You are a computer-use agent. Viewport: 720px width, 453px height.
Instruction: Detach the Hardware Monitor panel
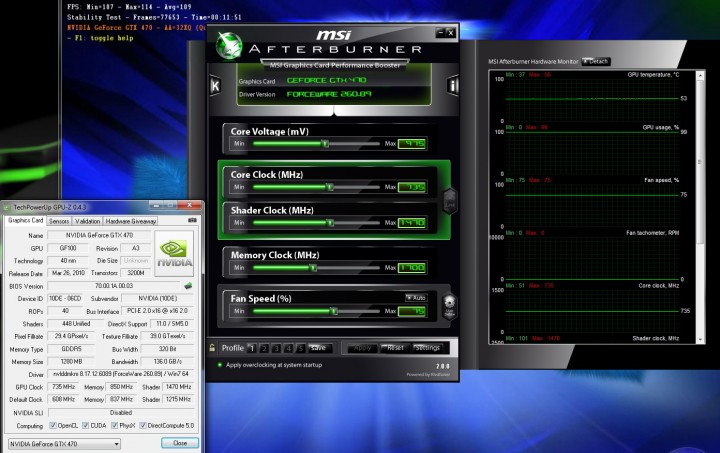click(x=596, y=61)
